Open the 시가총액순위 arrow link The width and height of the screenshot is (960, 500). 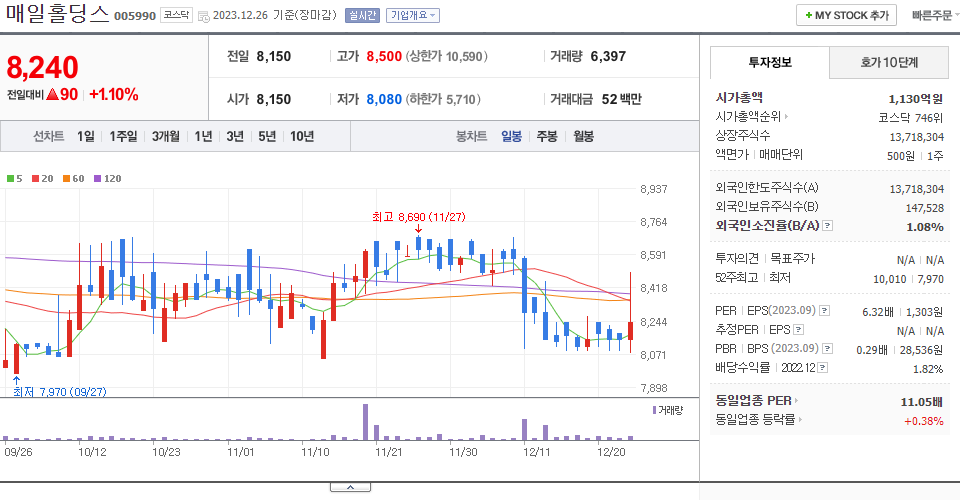[x=786, y=116]
